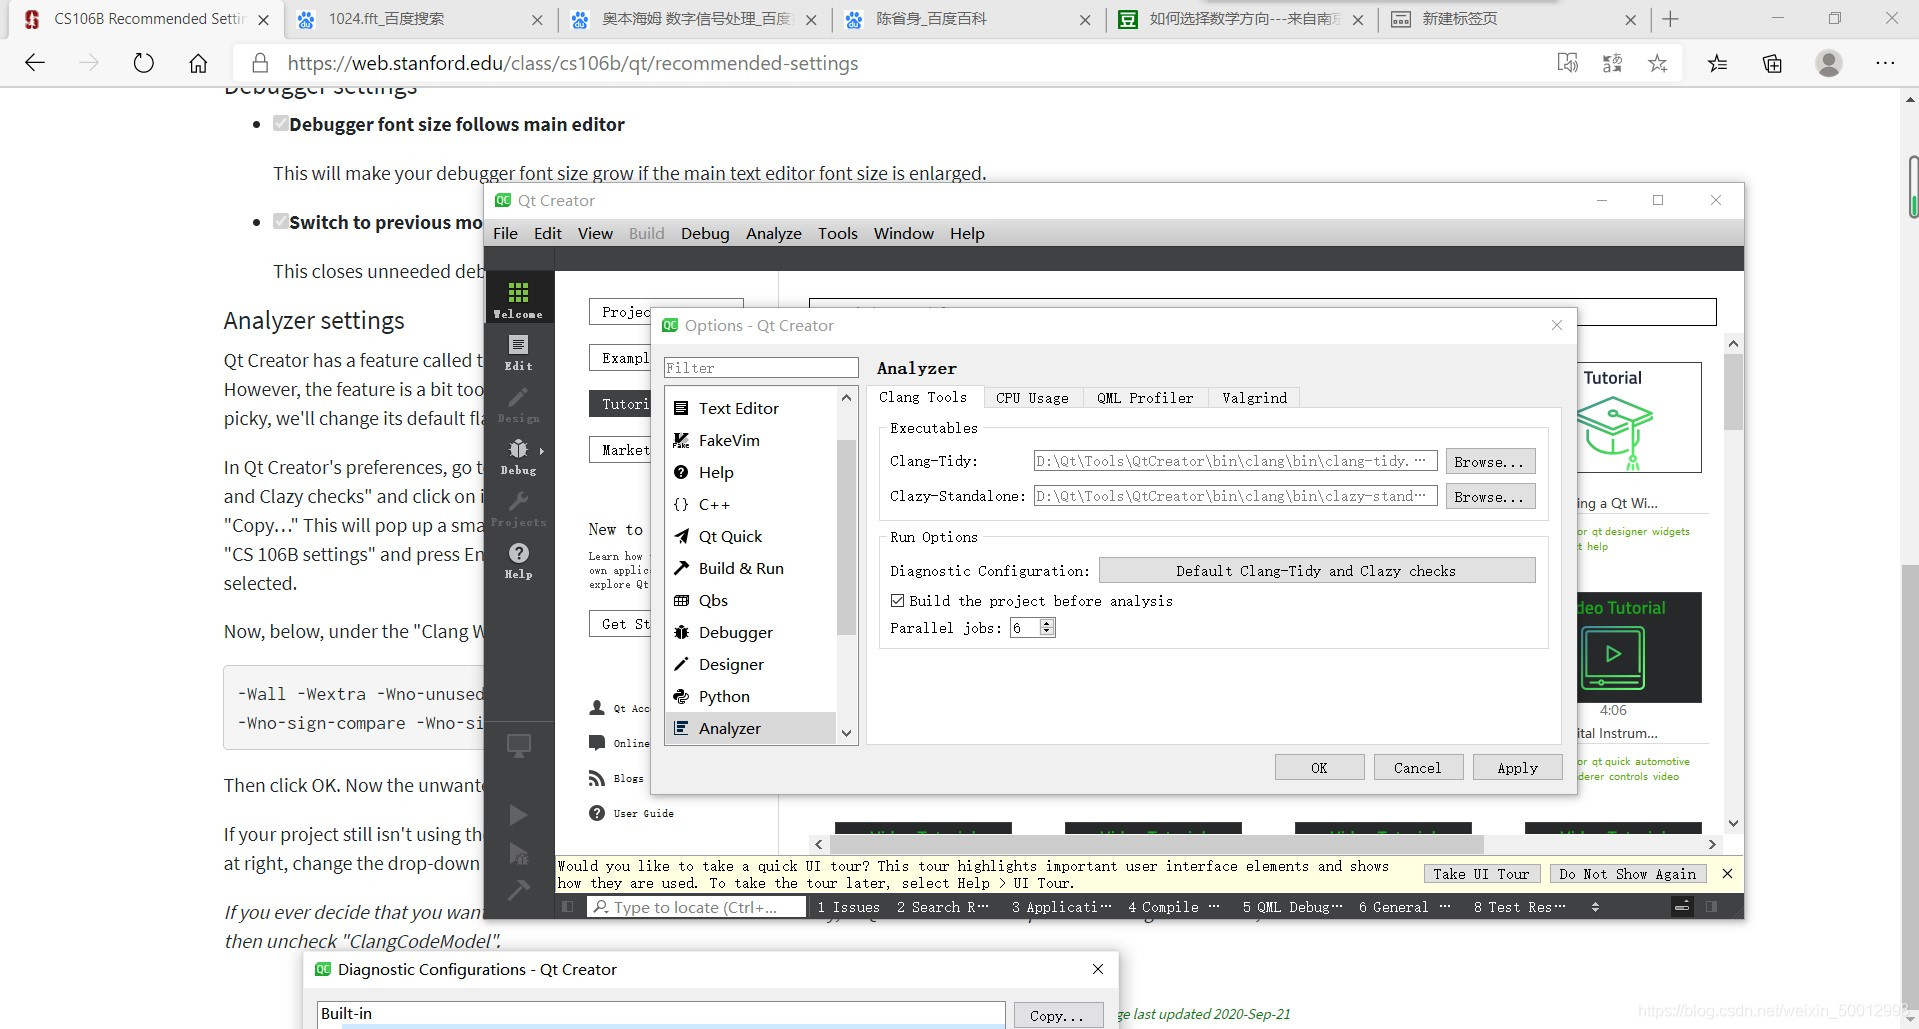
Task: Click Copy... in Diagnostic Configurations dialog
Action: click(x=1058, y=1015)
